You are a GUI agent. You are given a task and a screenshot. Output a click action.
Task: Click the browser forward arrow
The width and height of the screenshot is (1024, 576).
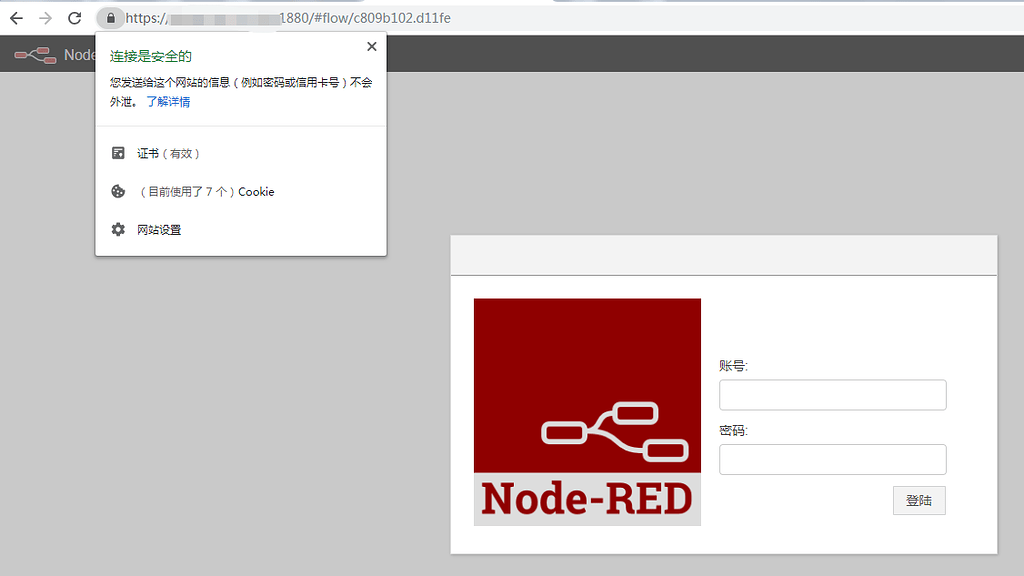point(45,18)
